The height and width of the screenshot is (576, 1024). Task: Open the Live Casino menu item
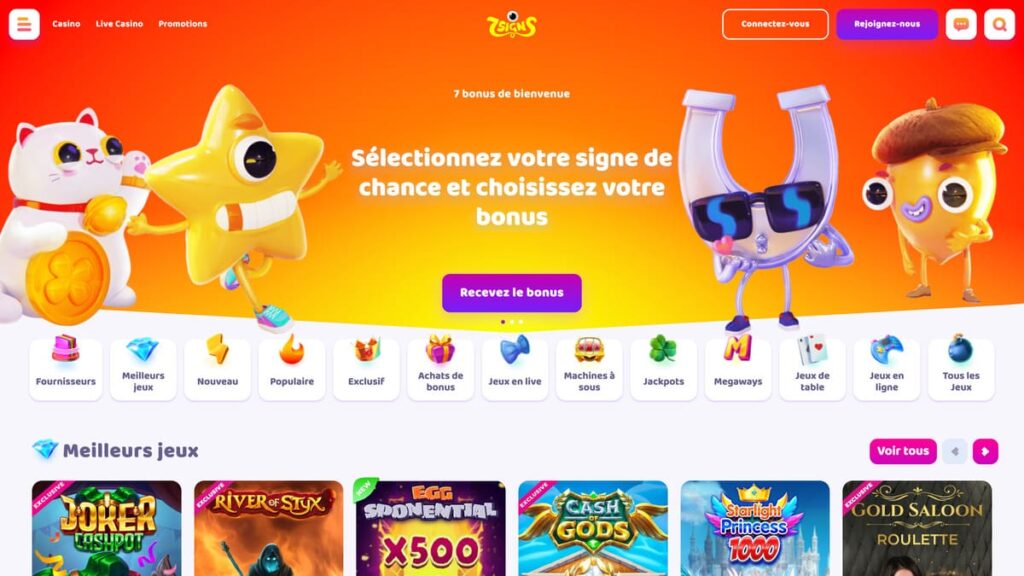pyautogui.click(x=120, y=24)
